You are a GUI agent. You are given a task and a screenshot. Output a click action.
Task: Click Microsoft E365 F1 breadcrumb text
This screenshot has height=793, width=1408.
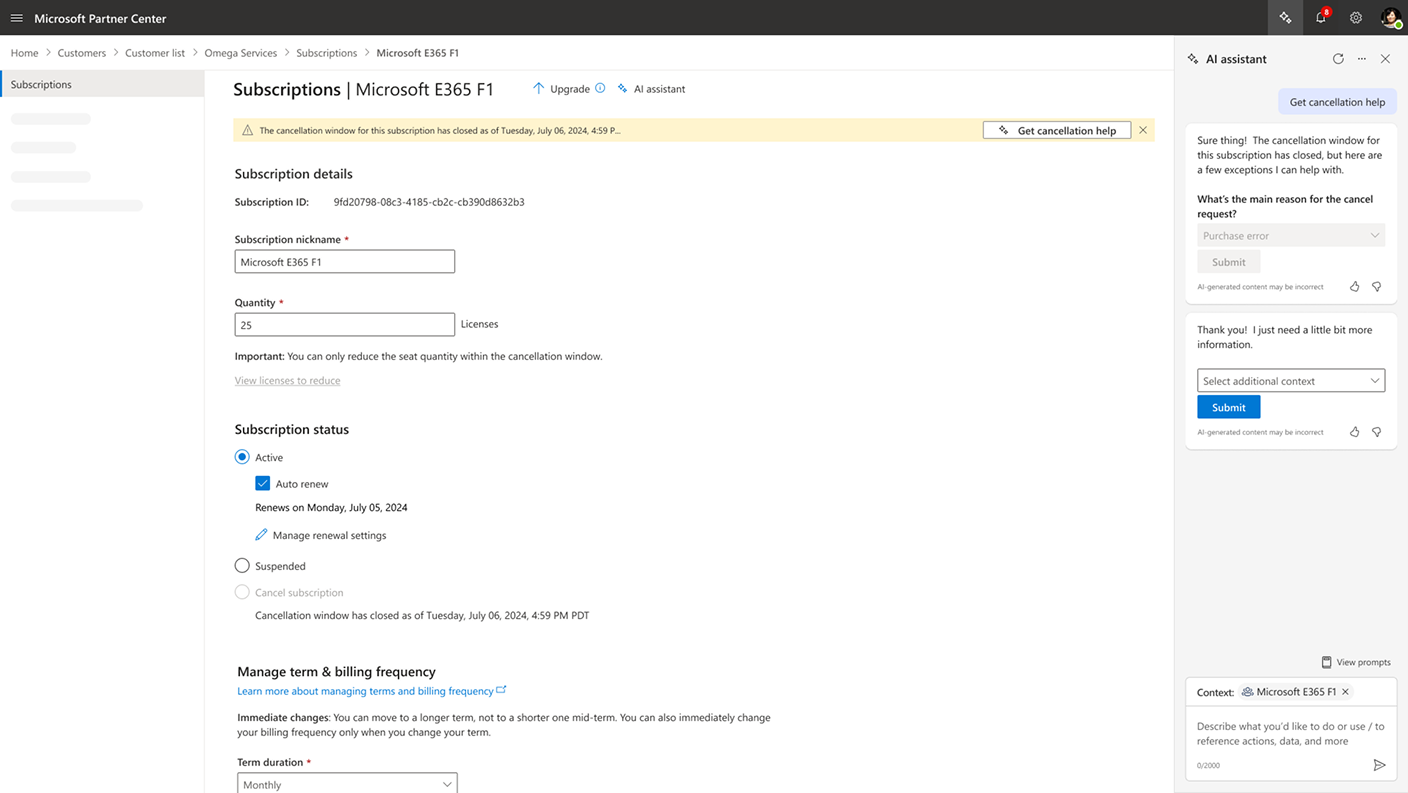417,53
